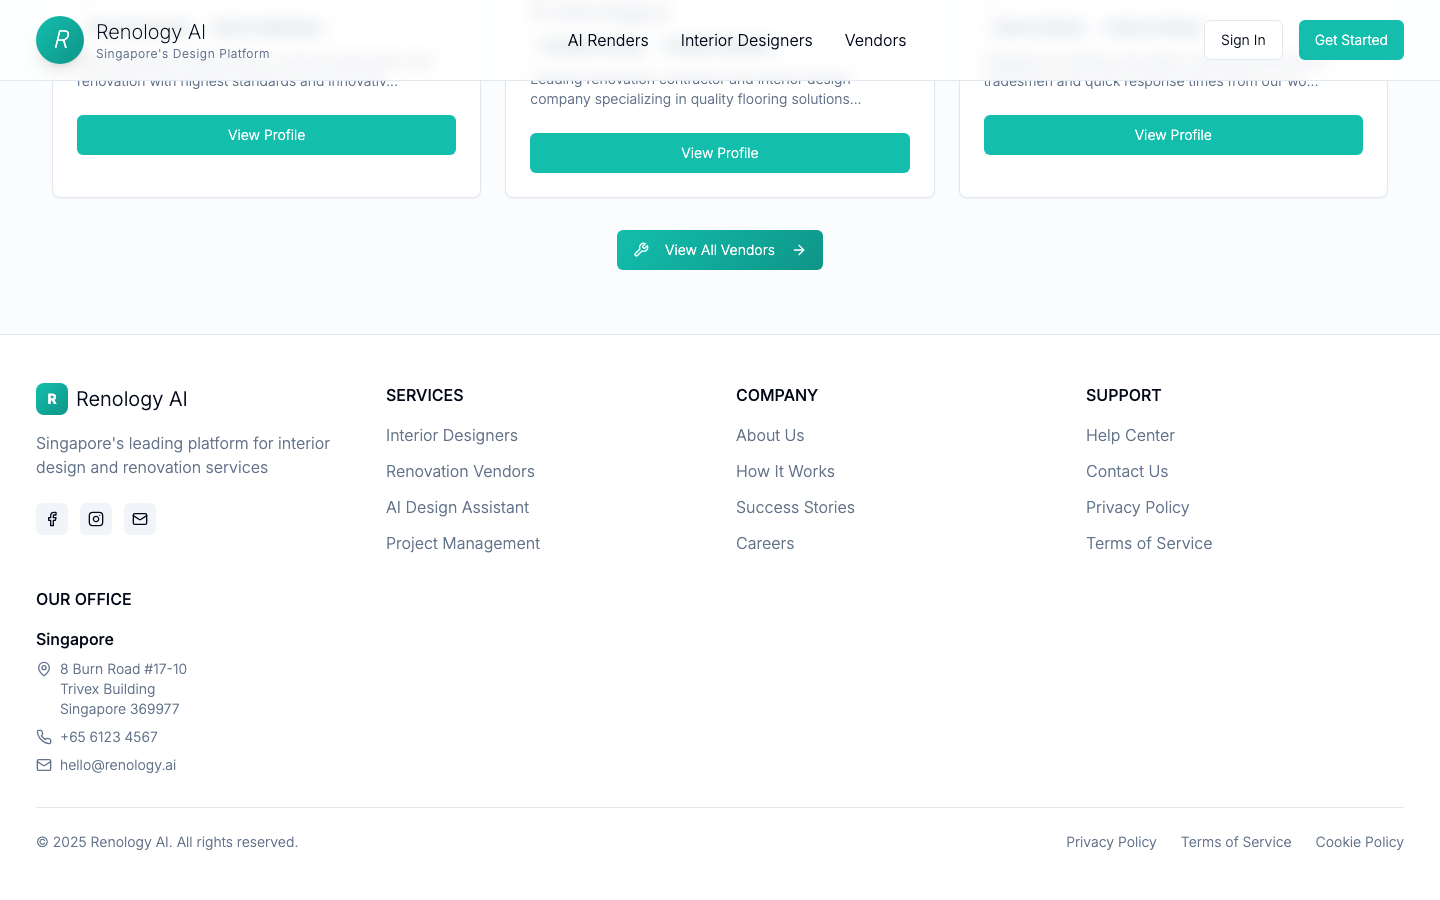Click the 8 Burn Road #17-10 address
Screen dimensions: 1440x900
coord(123,669)
